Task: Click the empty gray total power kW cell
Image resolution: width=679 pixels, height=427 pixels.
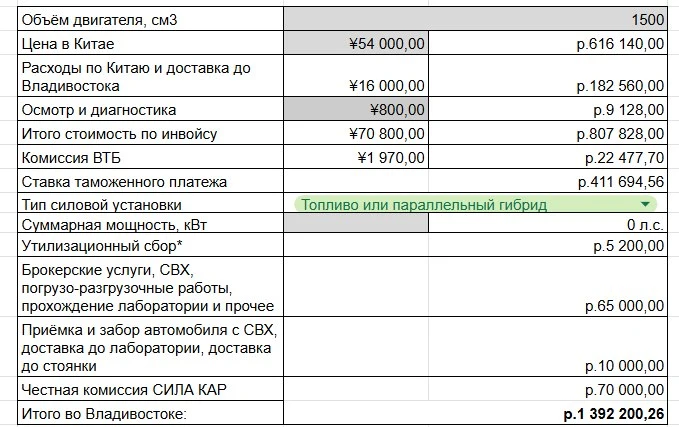Action: [x=356, y=224]
